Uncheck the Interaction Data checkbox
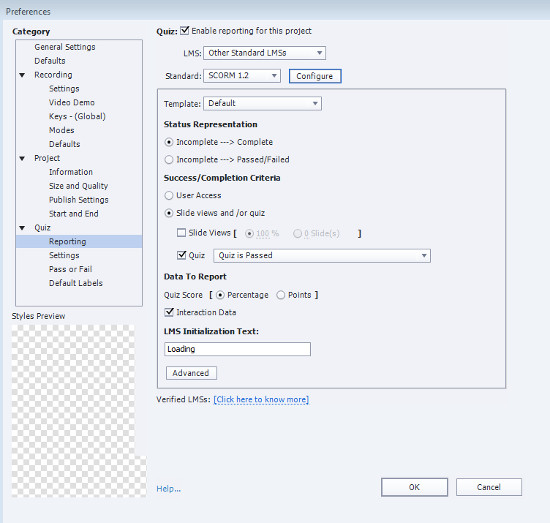 (169, 312)
